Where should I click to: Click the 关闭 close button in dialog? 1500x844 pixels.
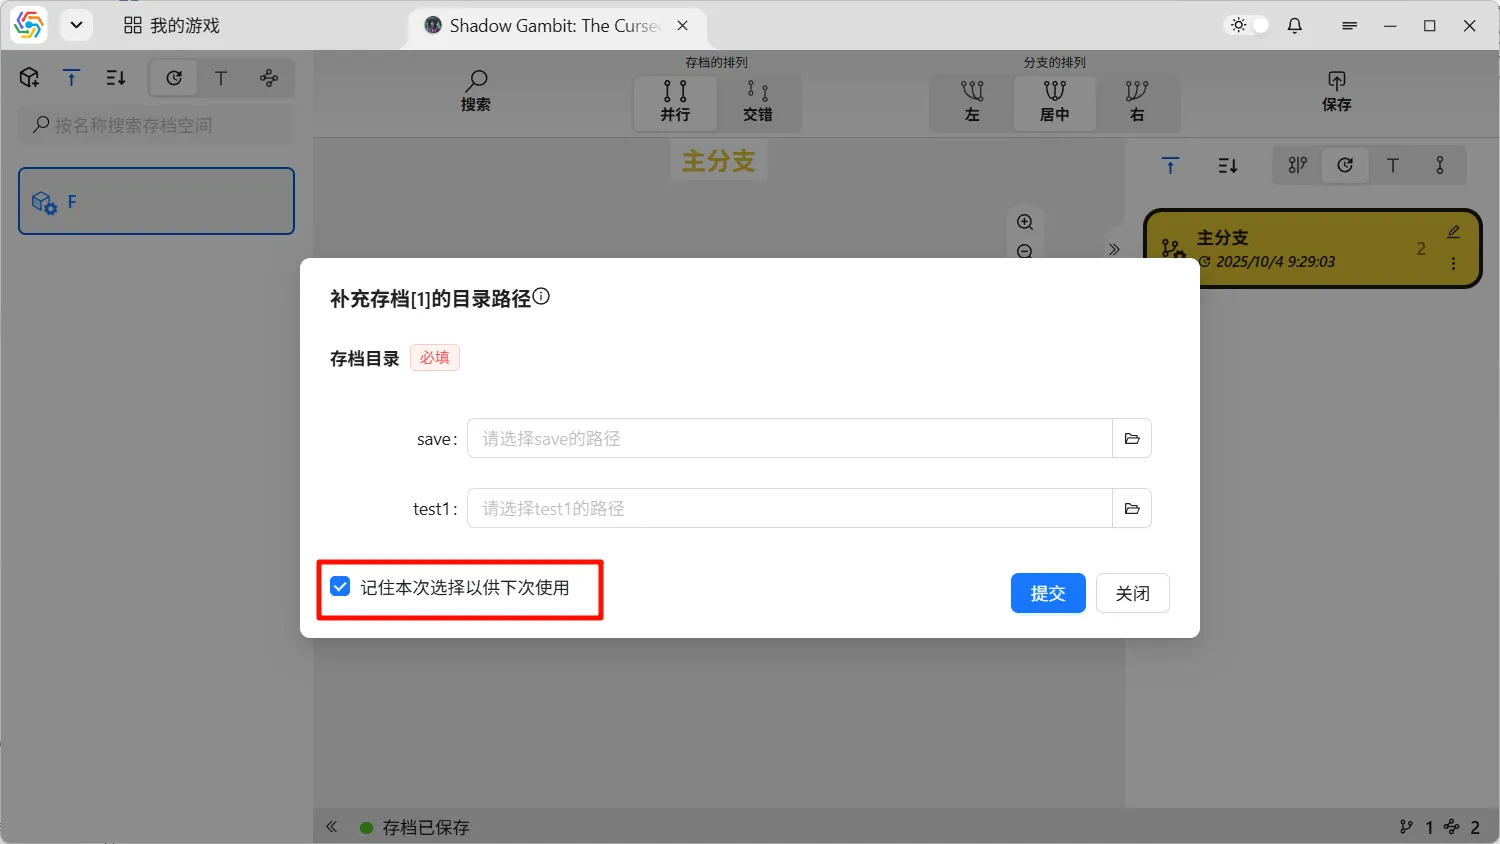1132,593
